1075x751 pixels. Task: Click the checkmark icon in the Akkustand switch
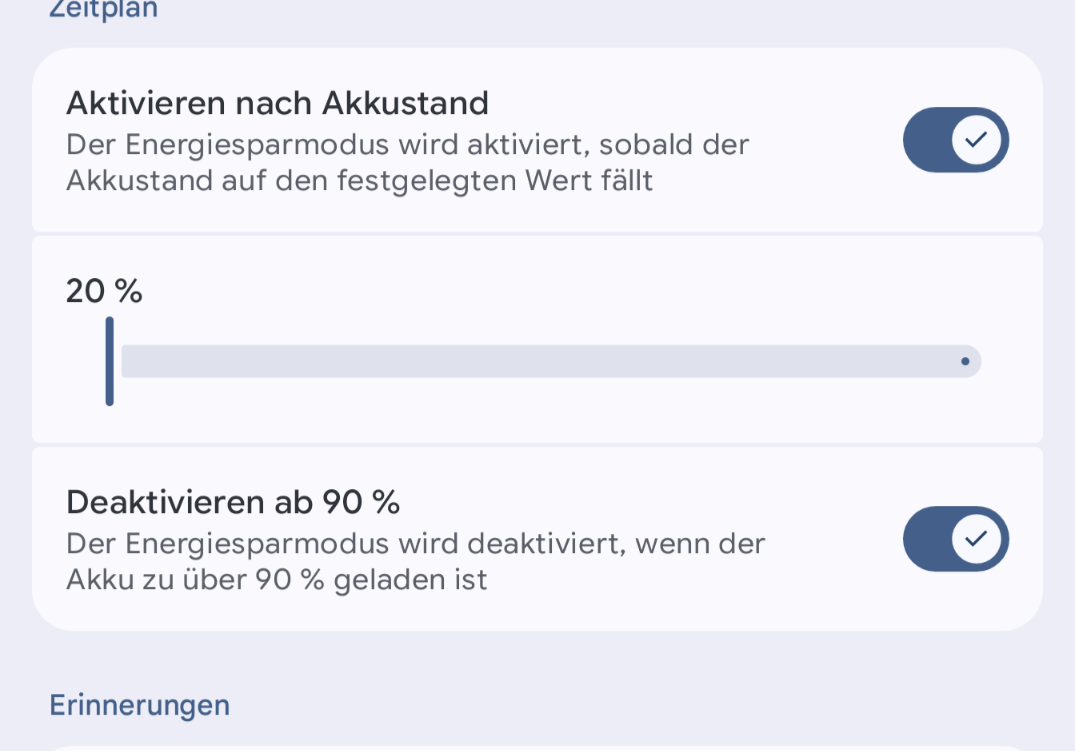pyautogui.click(x=977, y=140)
